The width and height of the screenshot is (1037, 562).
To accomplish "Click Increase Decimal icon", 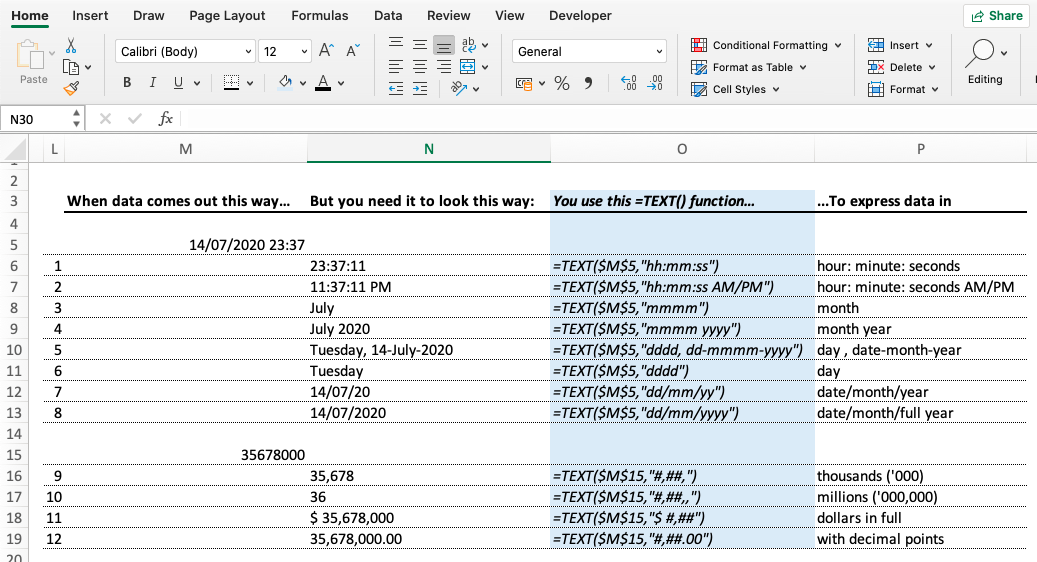I will (629, 83).
